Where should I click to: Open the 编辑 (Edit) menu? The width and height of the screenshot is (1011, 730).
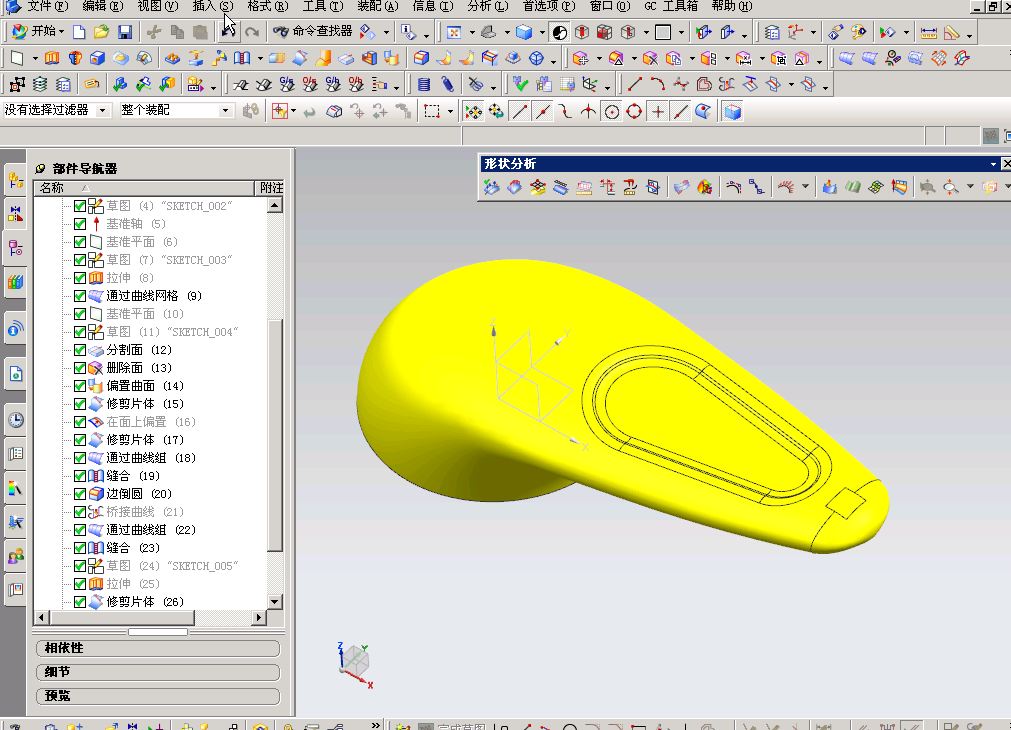[x=103, y=6]
